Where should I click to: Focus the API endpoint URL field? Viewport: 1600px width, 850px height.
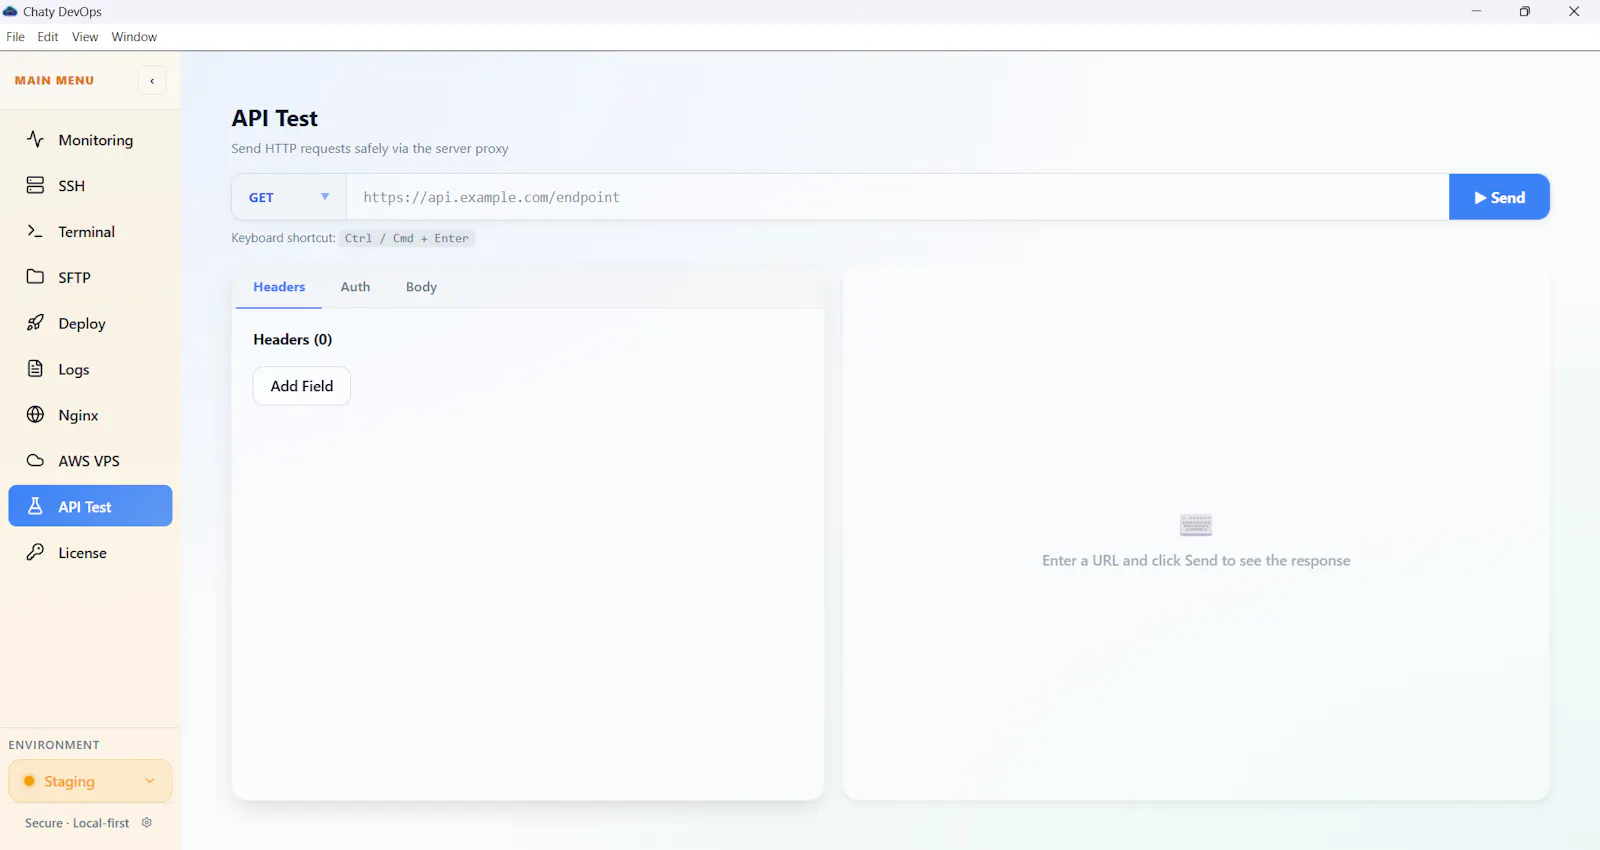(x=897, y=197)
